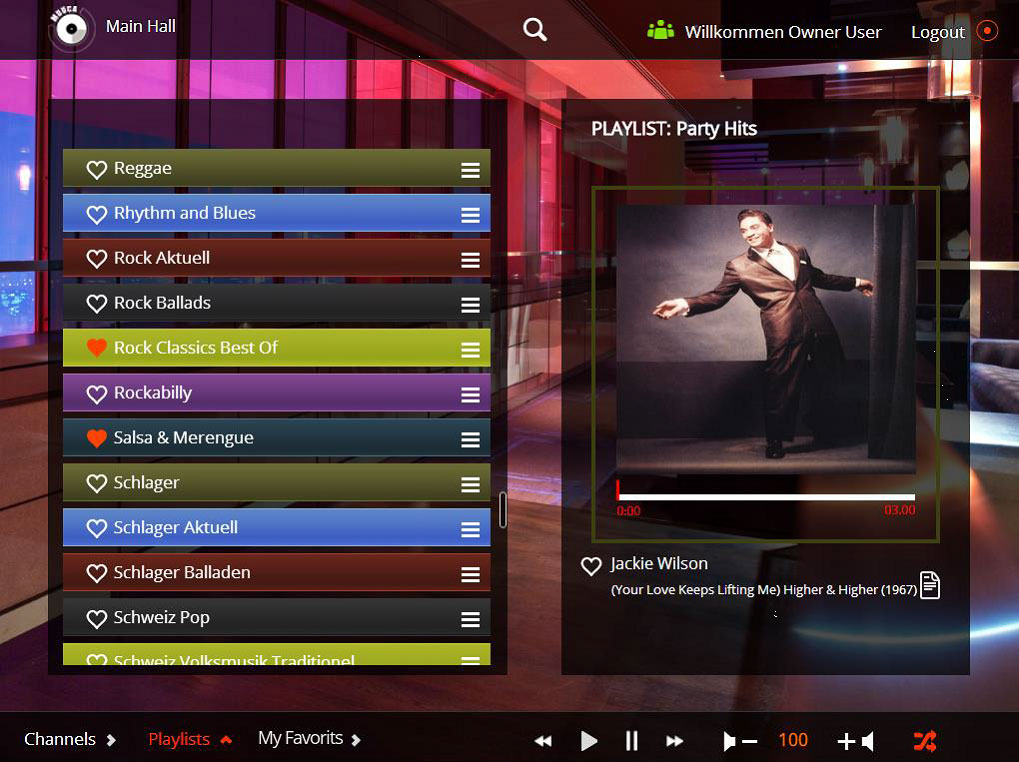The width and height of the screenshot is (1019, 762).
Task: Expand the My Favorits menu
Action: coord(309,739)
